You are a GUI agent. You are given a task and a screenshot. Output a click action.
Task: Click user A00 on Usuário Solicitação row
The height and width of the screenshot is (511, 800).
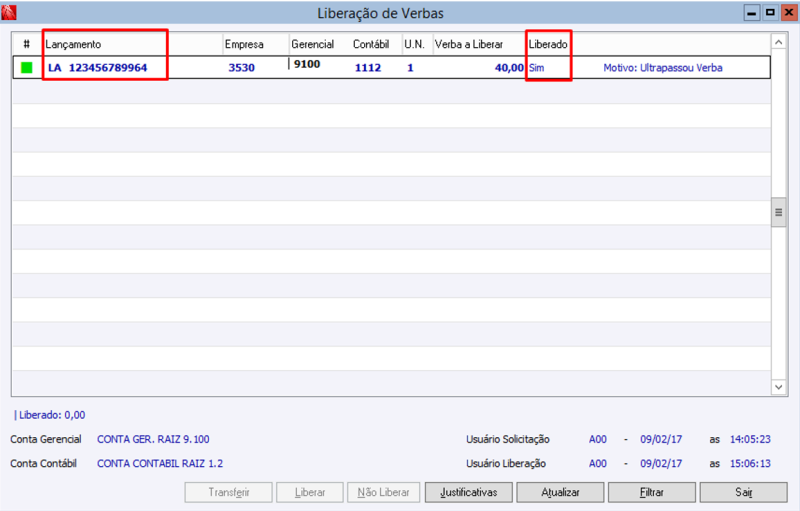tap(597, 439)
